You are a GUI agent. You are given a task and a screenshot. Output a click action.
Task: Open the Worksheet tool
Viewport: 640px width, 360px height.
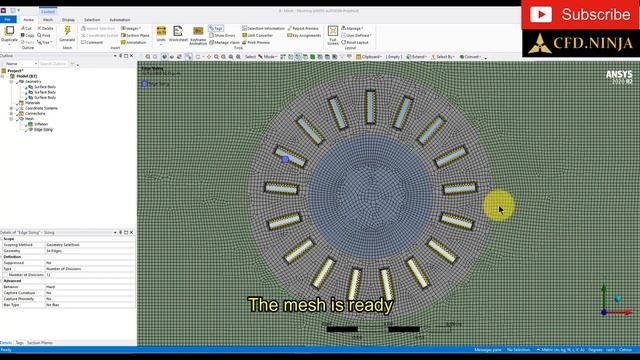tap(178, 34)
